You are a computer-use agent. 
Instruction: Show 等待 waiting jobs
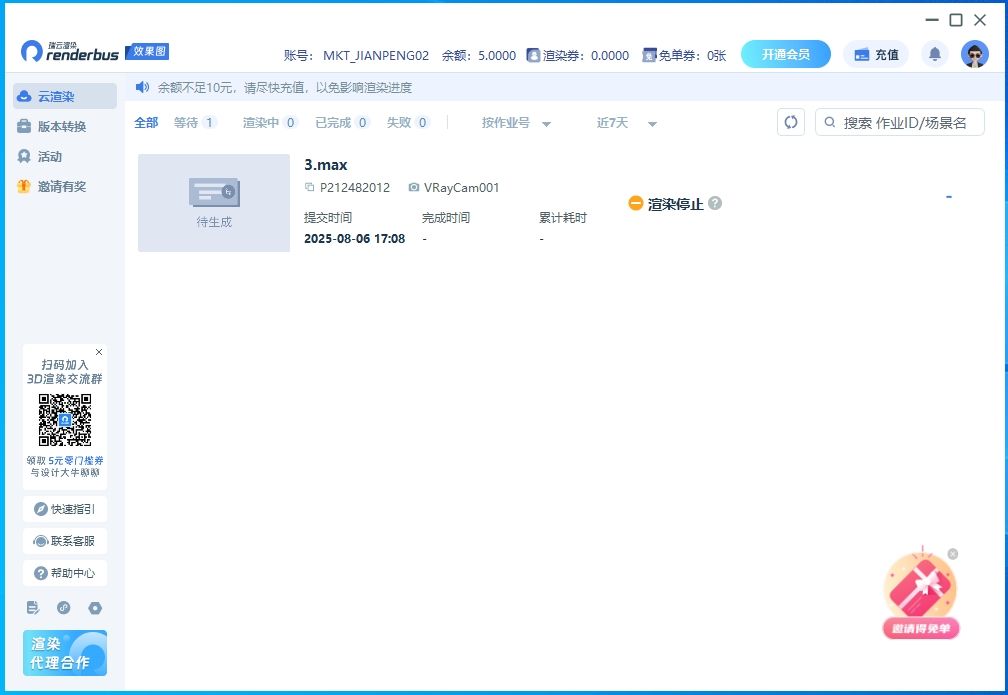195,122
